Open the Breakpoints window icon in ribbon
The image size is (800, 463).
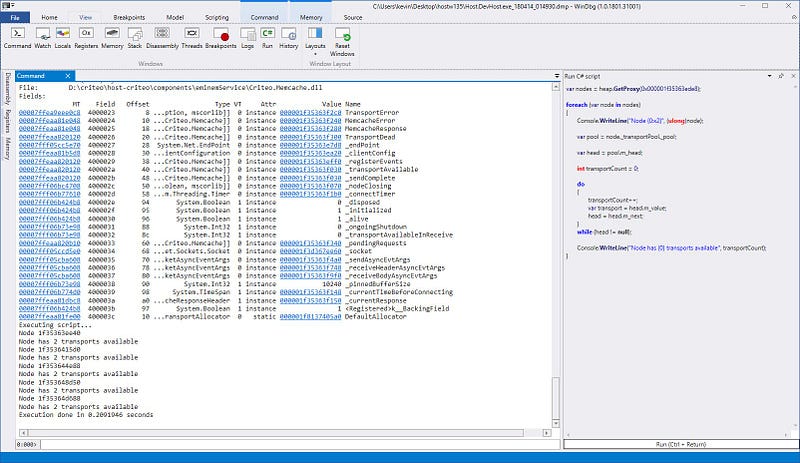221,38
